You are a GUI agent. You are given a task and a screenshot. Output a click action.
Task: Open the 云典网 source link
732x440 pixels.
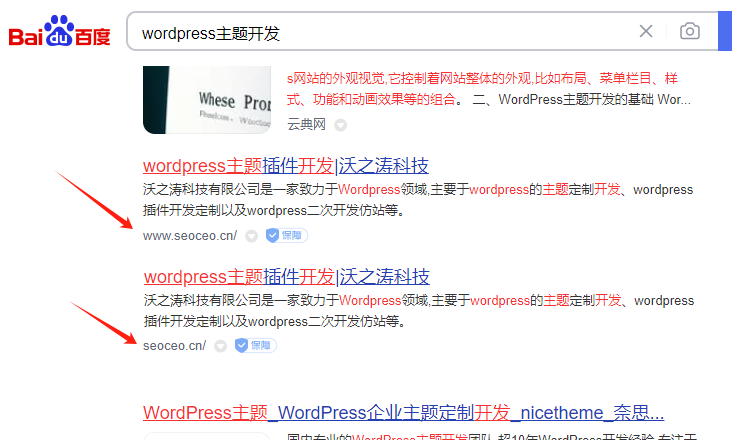(306, 125)
